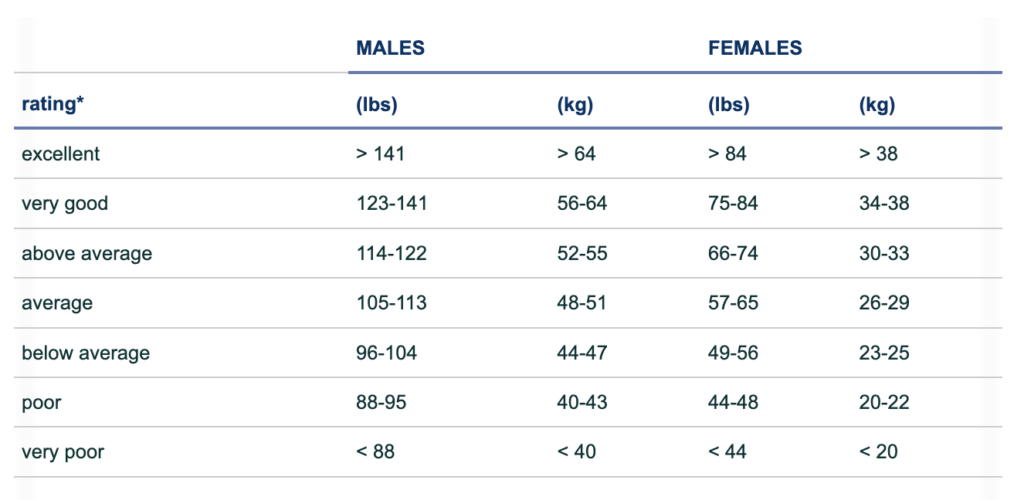Click the > 84 females lbs cell

[727, 154]
